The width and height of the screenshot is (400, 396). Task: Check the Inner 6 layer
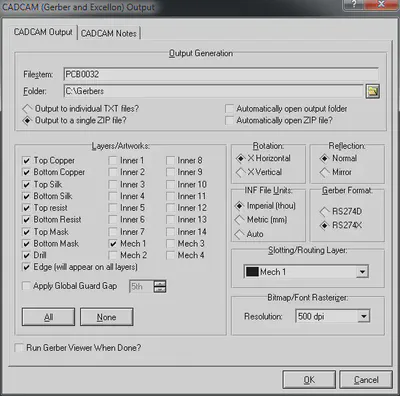[113, 220]
